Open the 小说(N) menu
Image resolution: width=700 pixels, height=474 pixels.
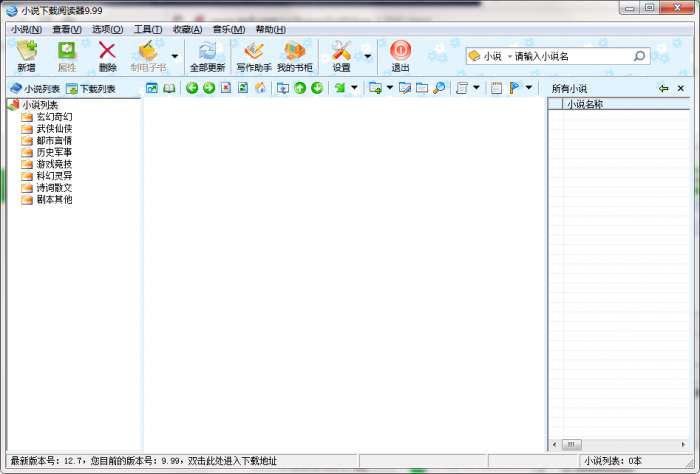click(x=26, y=29)
